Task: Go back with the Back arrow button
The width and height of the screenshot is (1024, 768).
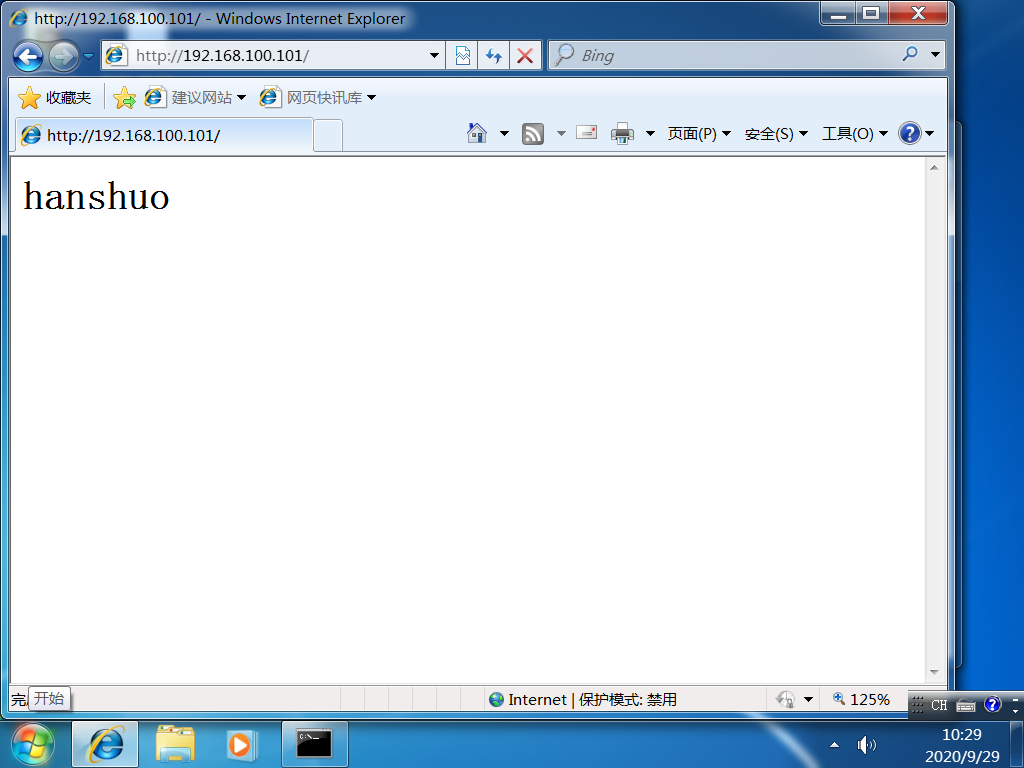Action: [28, 57]
